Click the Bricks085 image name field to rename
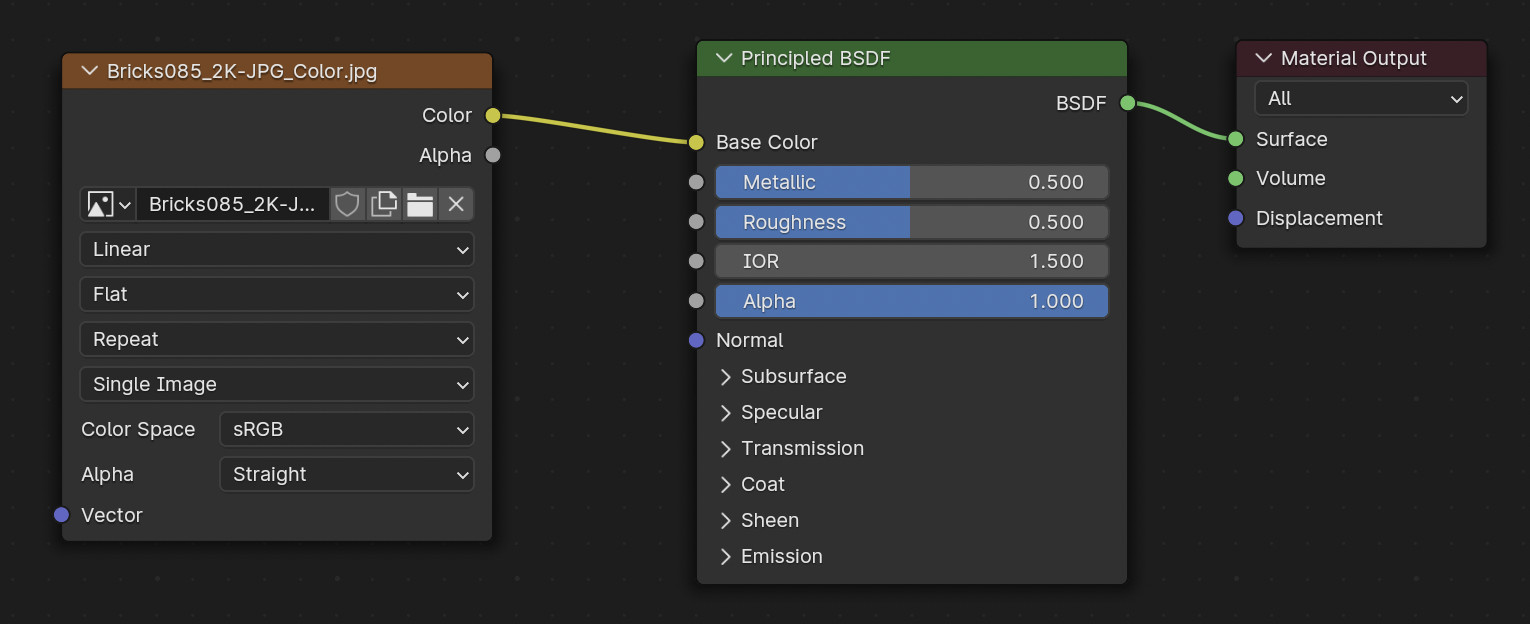Screen dimensions: 1530x624 235,204
